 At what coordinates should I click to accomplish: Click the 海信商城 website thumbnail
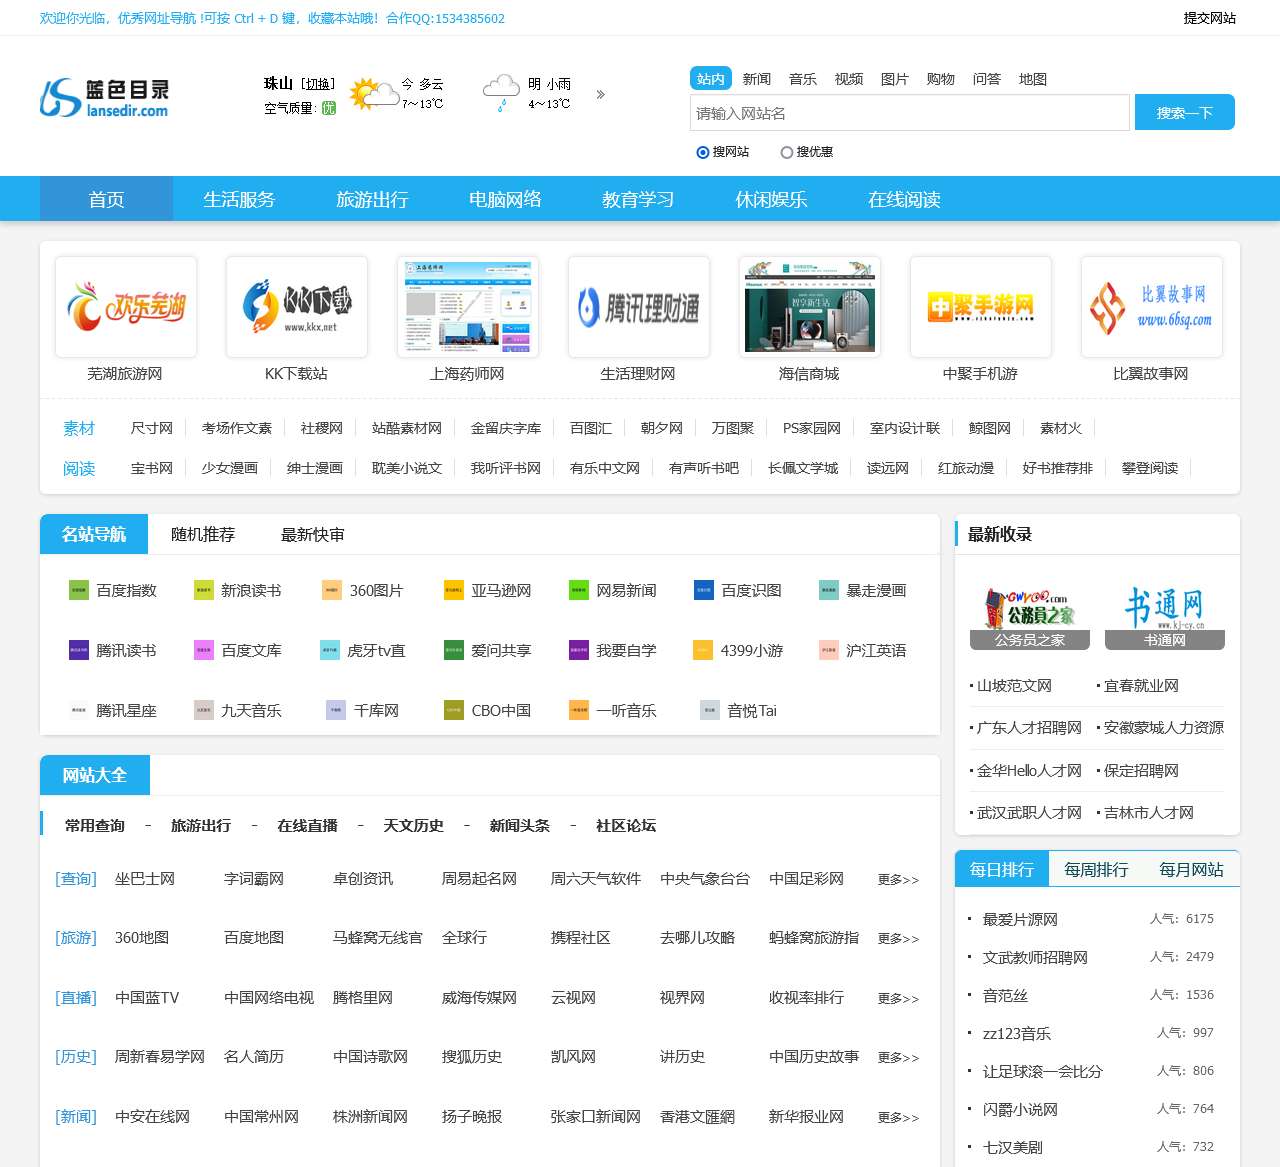[x=809, y=307]
